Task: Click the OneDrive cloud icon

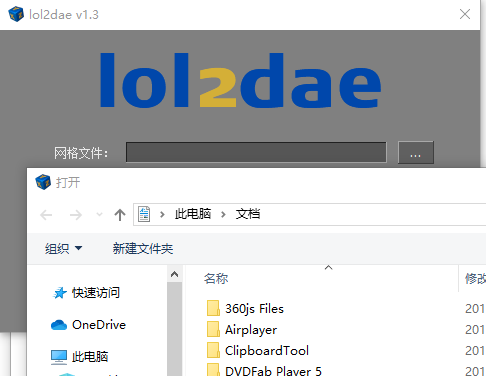Action: [59, 325]
